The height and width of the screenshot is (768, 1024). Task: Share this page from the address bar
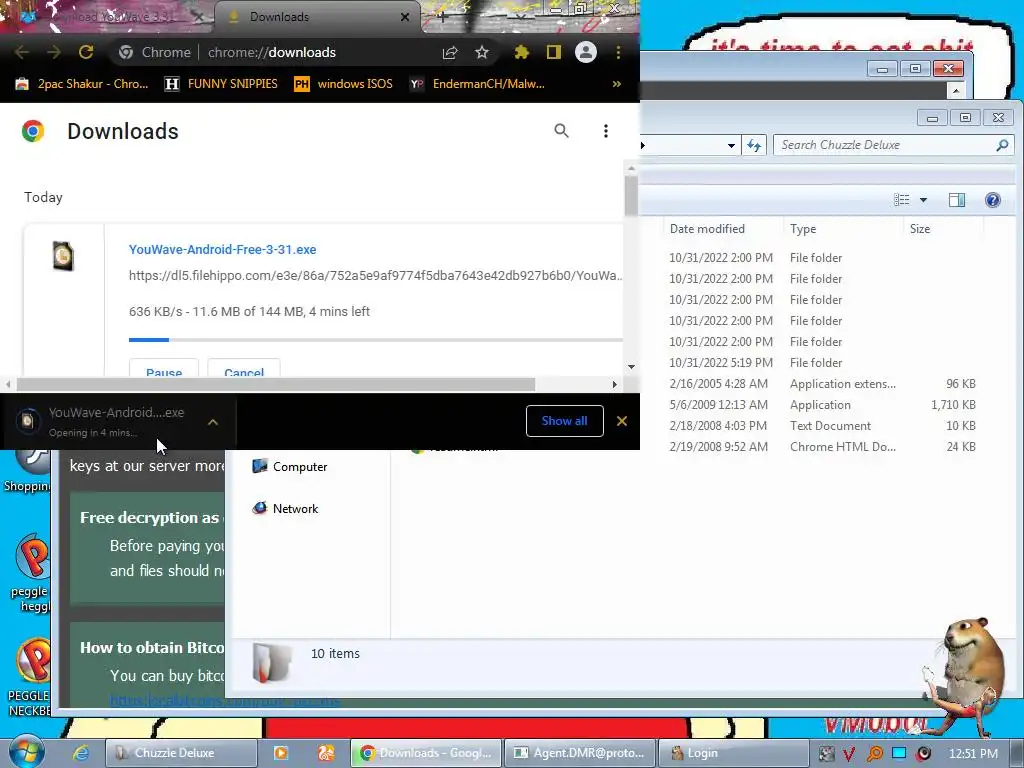(x=450, y=52)
